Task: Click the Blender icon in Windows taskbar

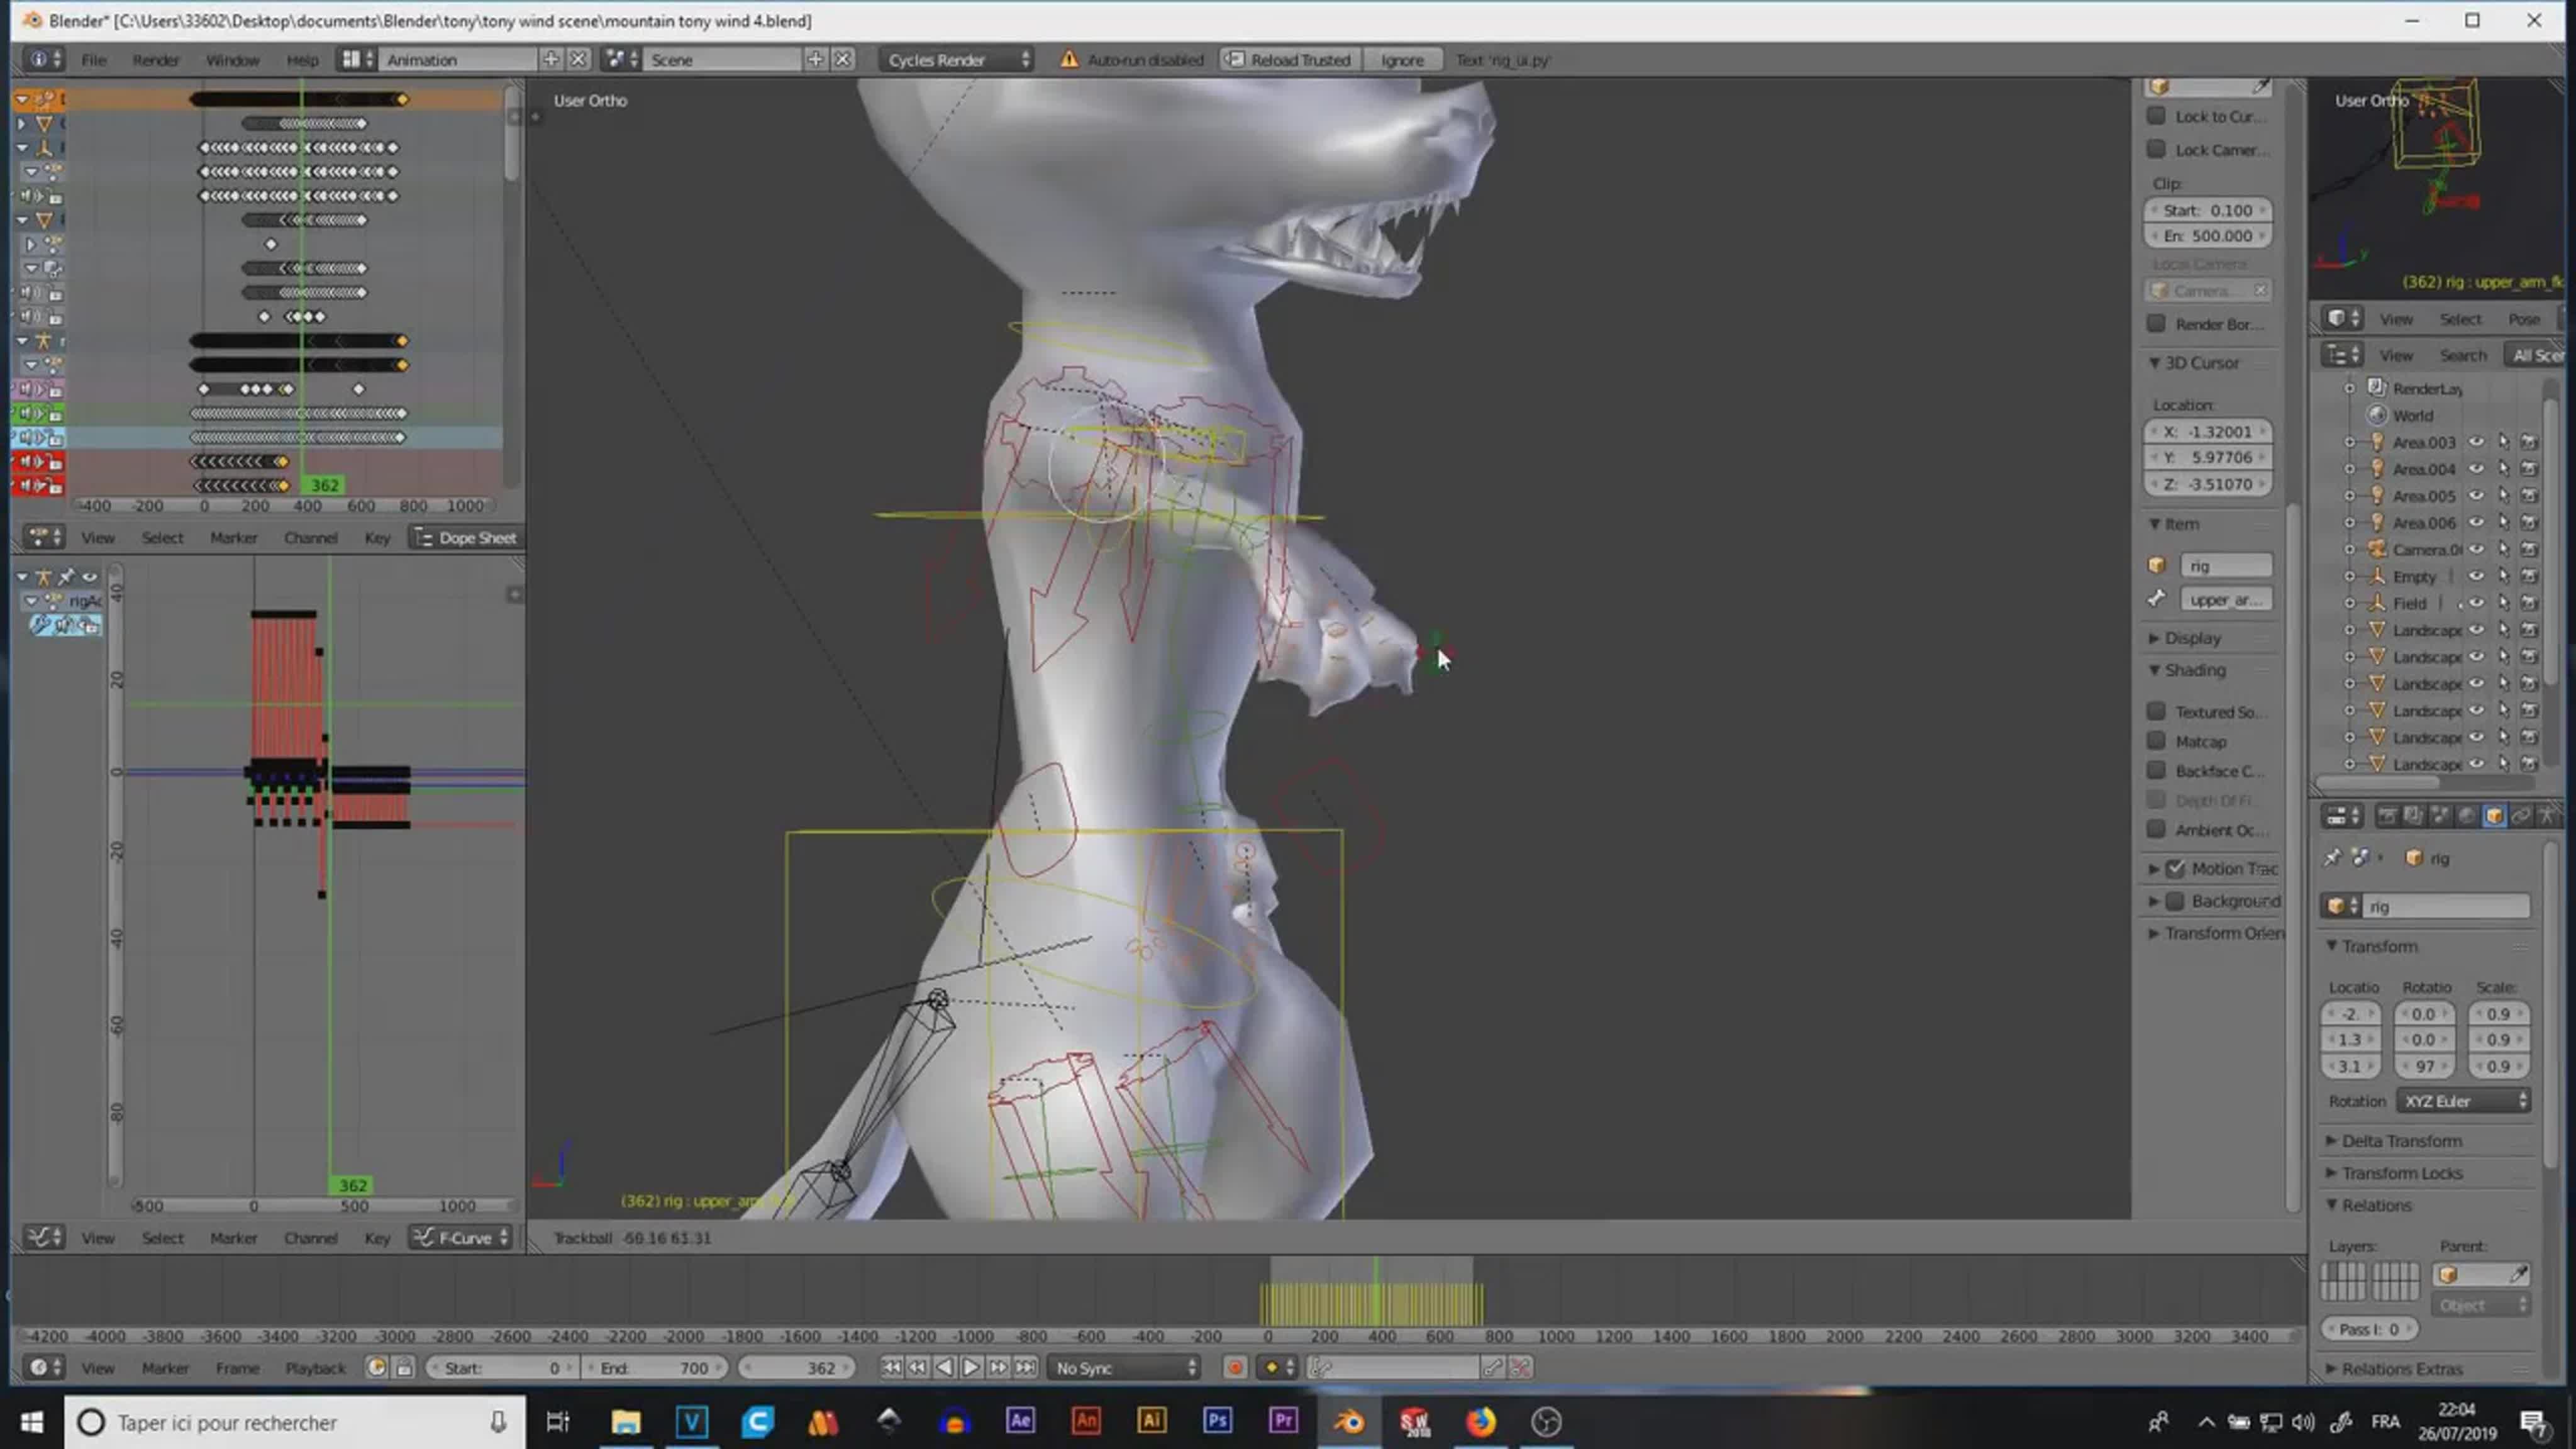Action: (1348, 1422)
